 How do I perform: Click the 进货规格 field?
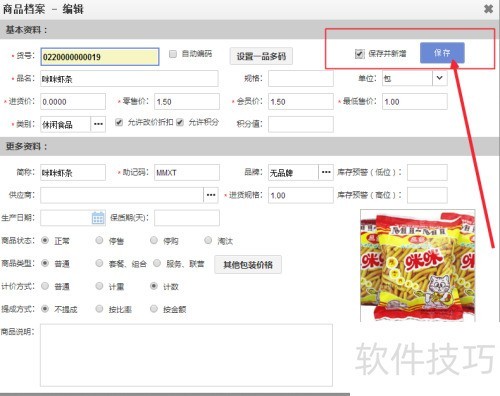(301, 195)
